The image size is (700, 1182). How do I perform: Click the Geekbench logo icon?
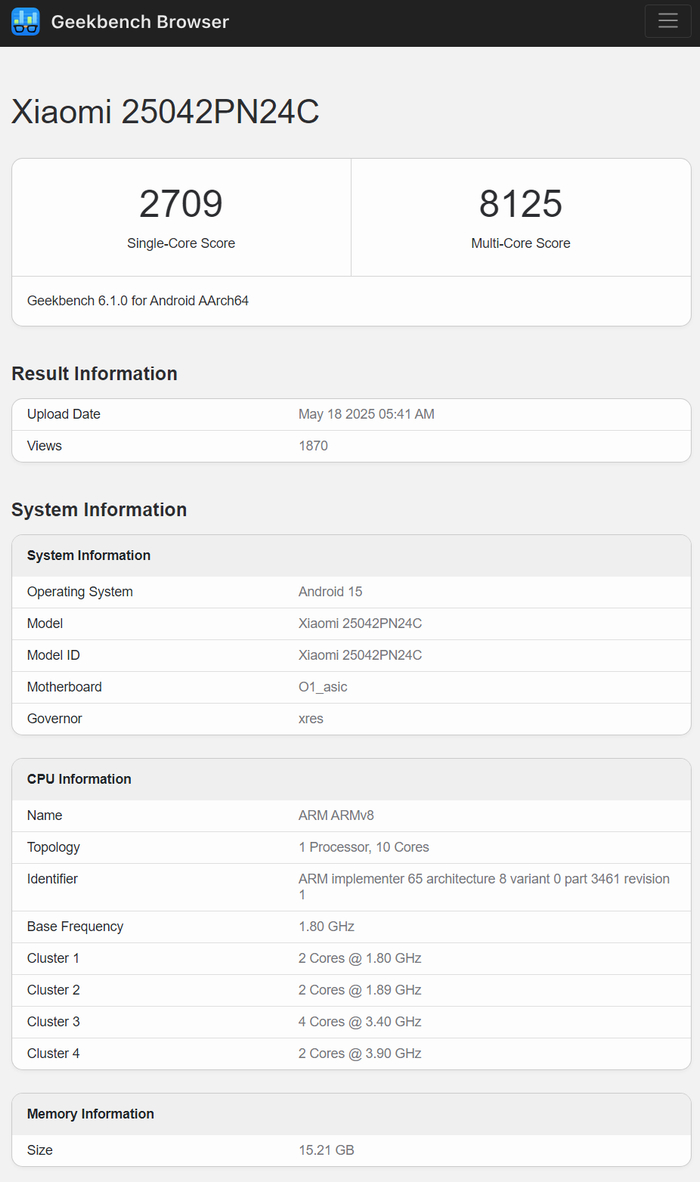25,21
